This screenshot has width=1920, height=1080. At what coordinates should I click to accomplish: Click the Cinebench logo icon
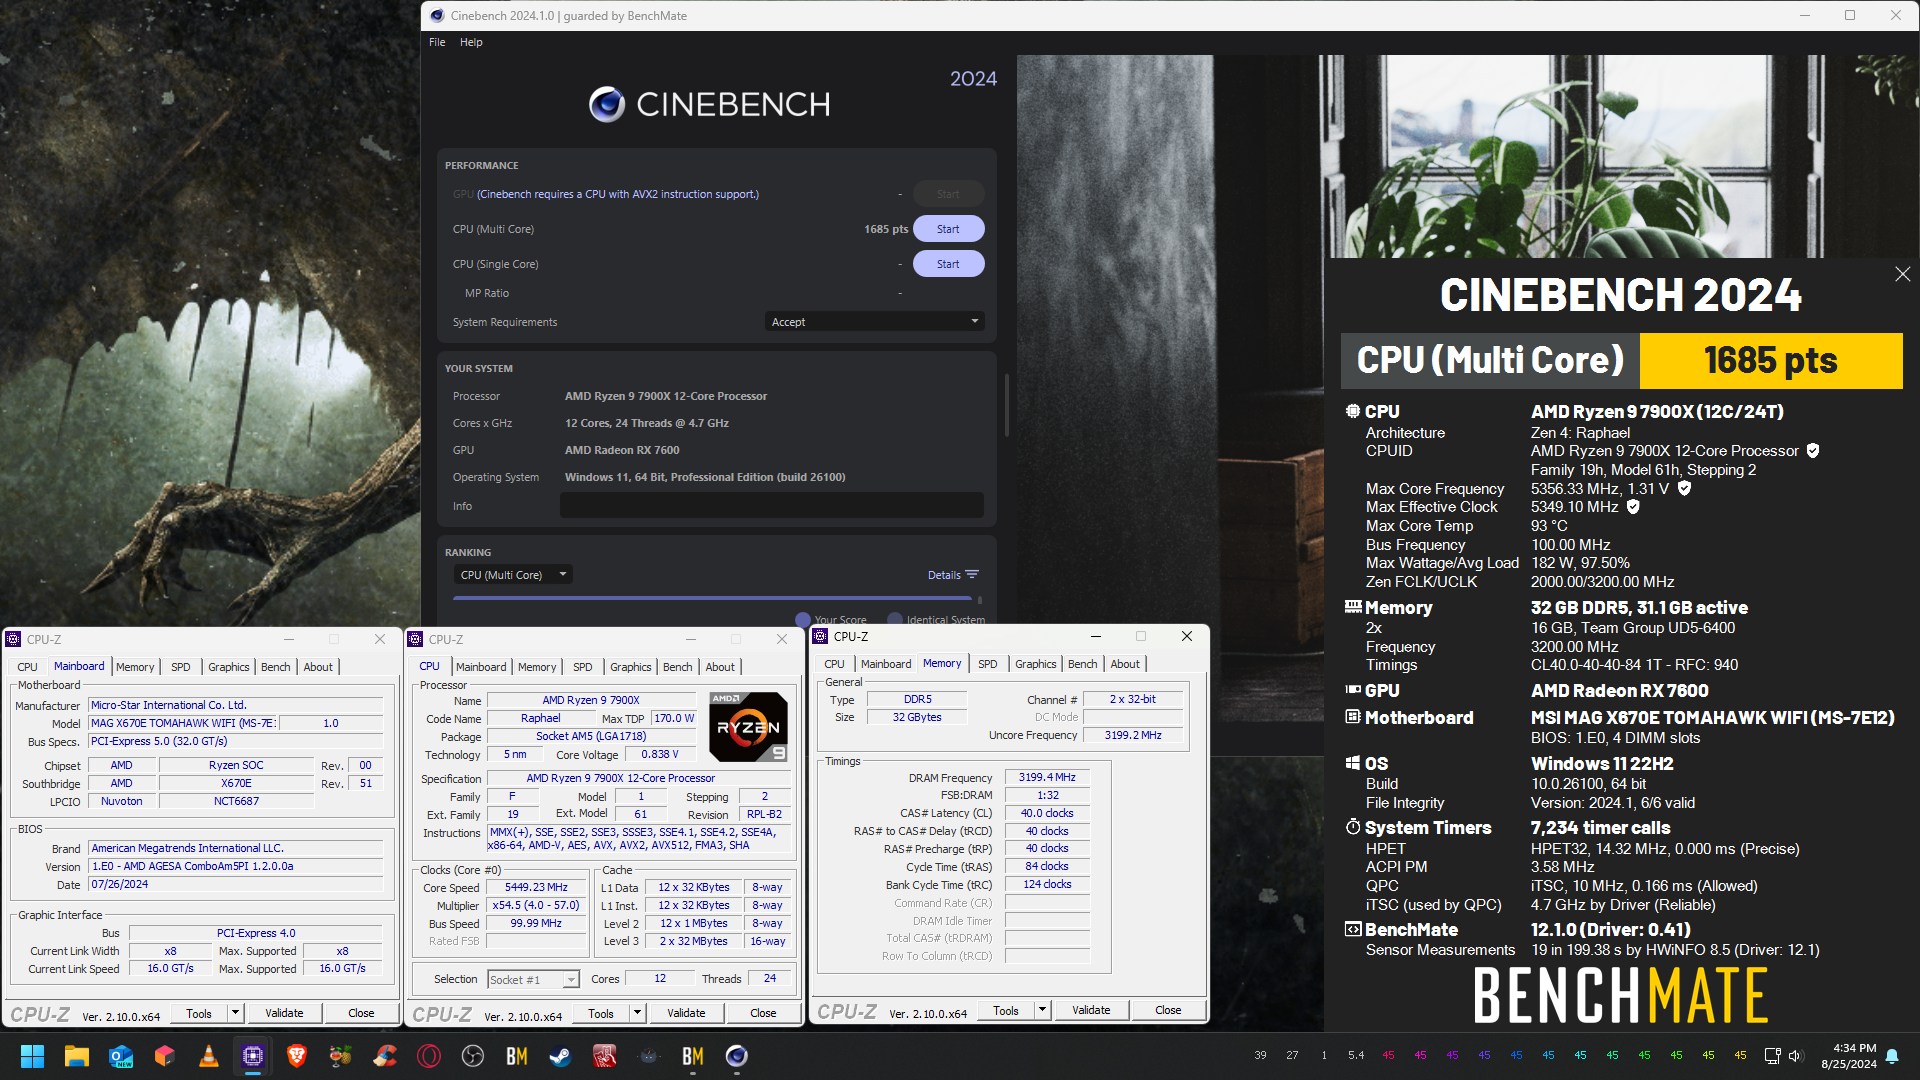coord(606,104)
